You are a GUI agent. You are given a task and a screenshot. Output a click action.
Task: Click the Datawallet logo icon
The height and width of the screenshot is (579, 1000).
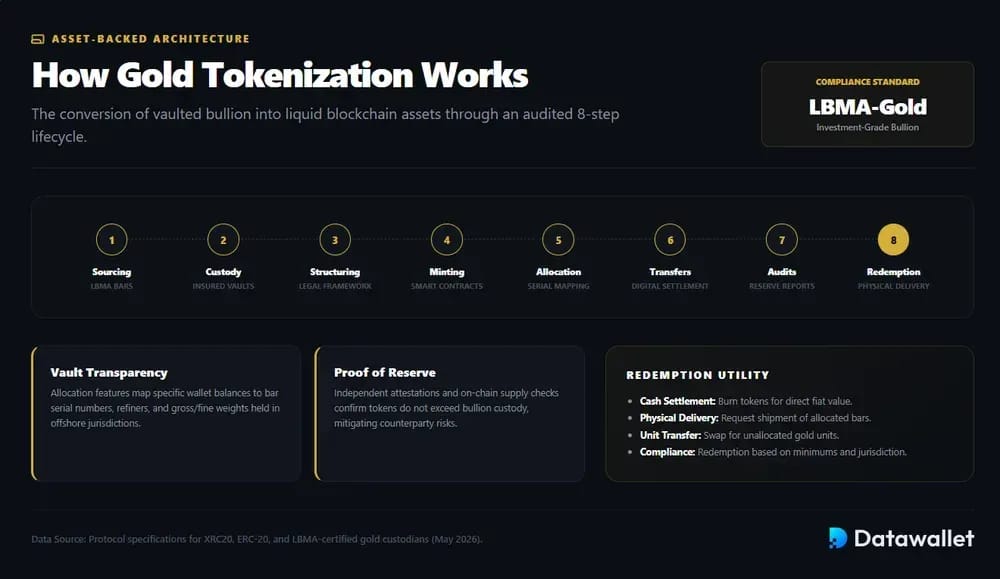[x=837, y=538]
